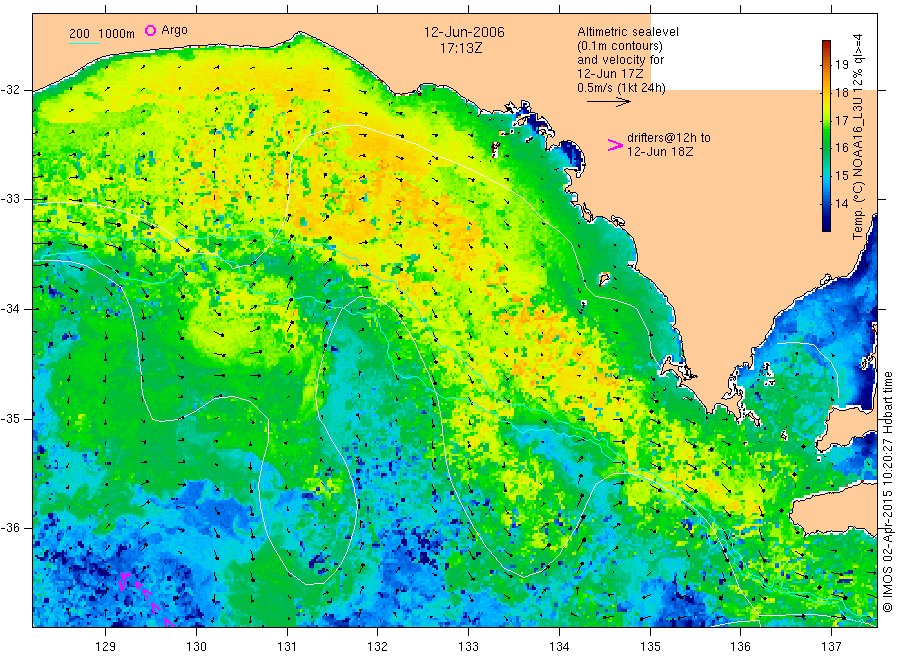The width and height of the screenshot is (900, 660).
Task: Click the color bar value 18
Action: click(x=841, y=92)
